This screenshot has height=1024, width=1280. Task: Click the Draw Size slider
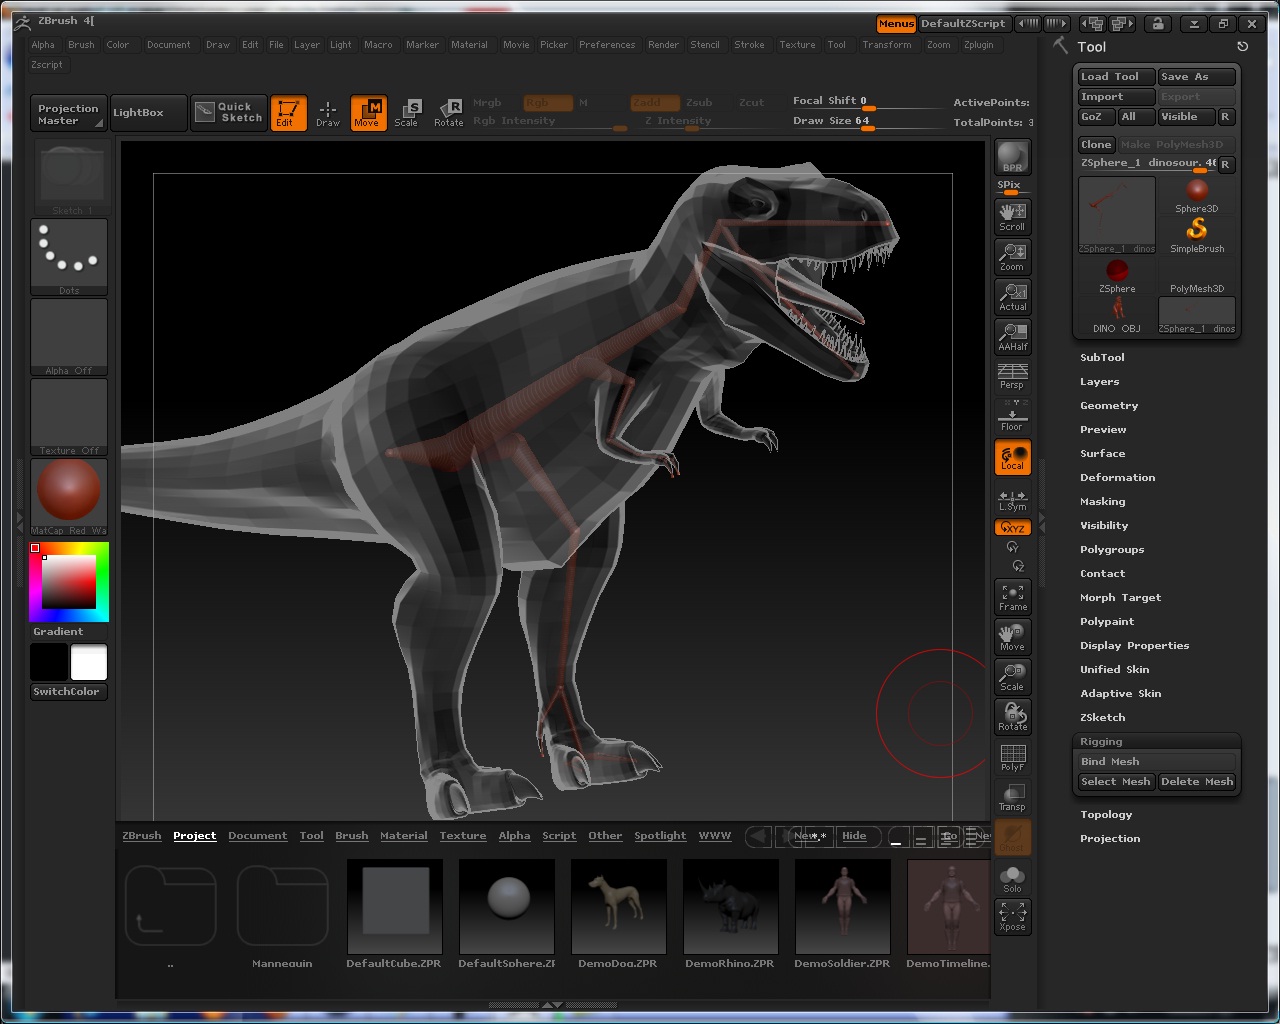click(866, 122)
